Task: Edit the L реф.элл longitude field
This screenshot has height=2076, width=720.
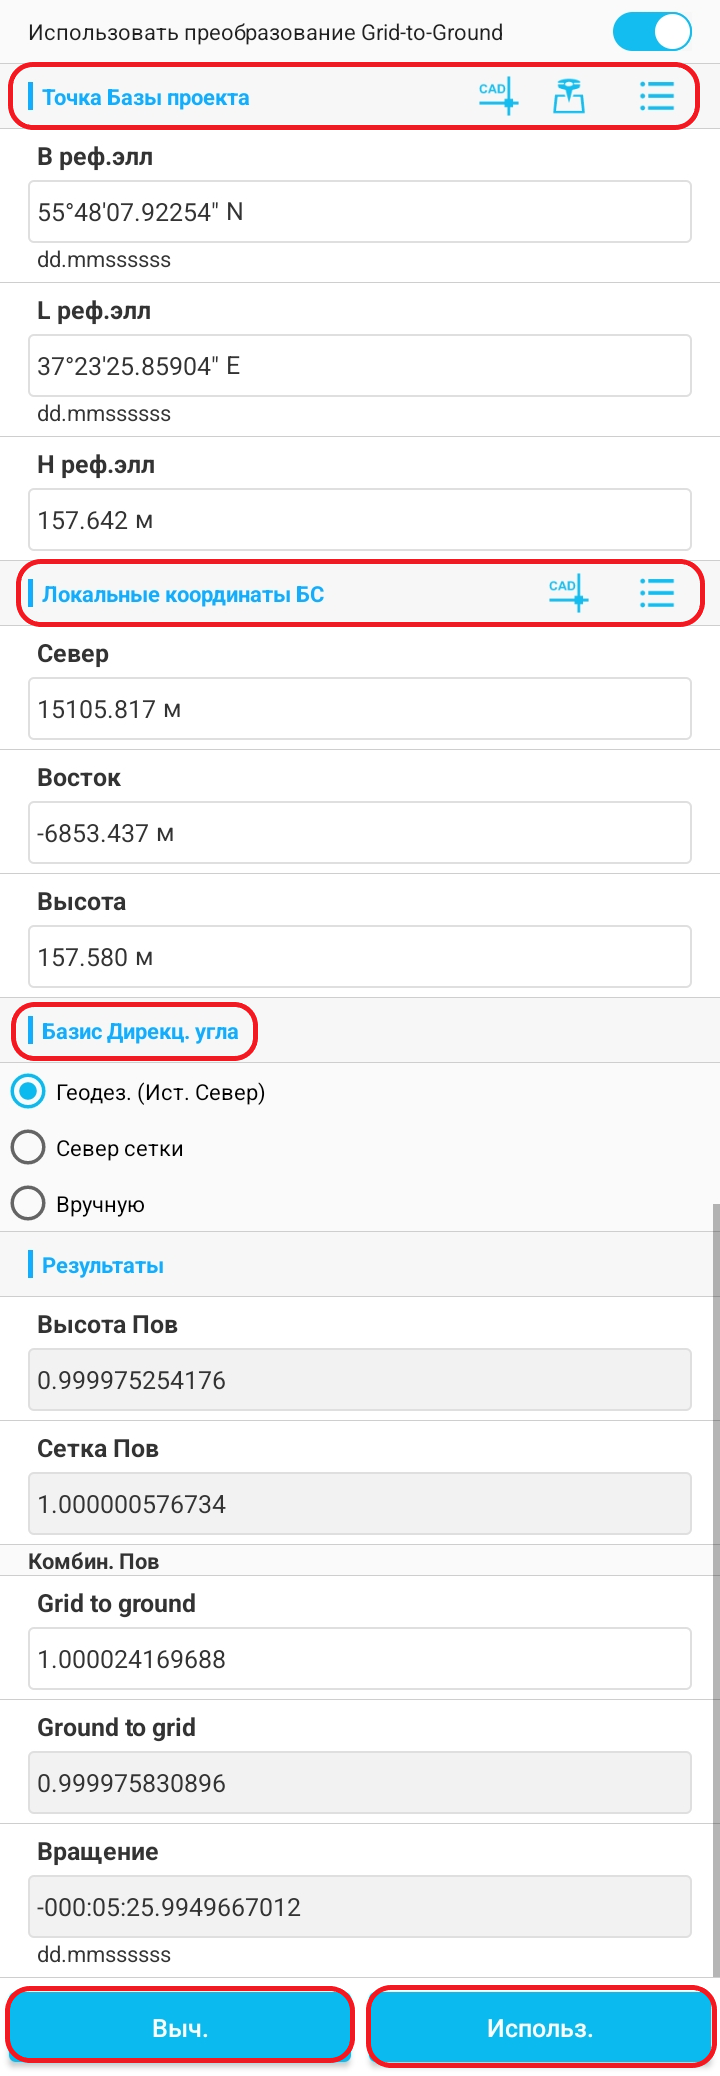Action: pos(360,366)
